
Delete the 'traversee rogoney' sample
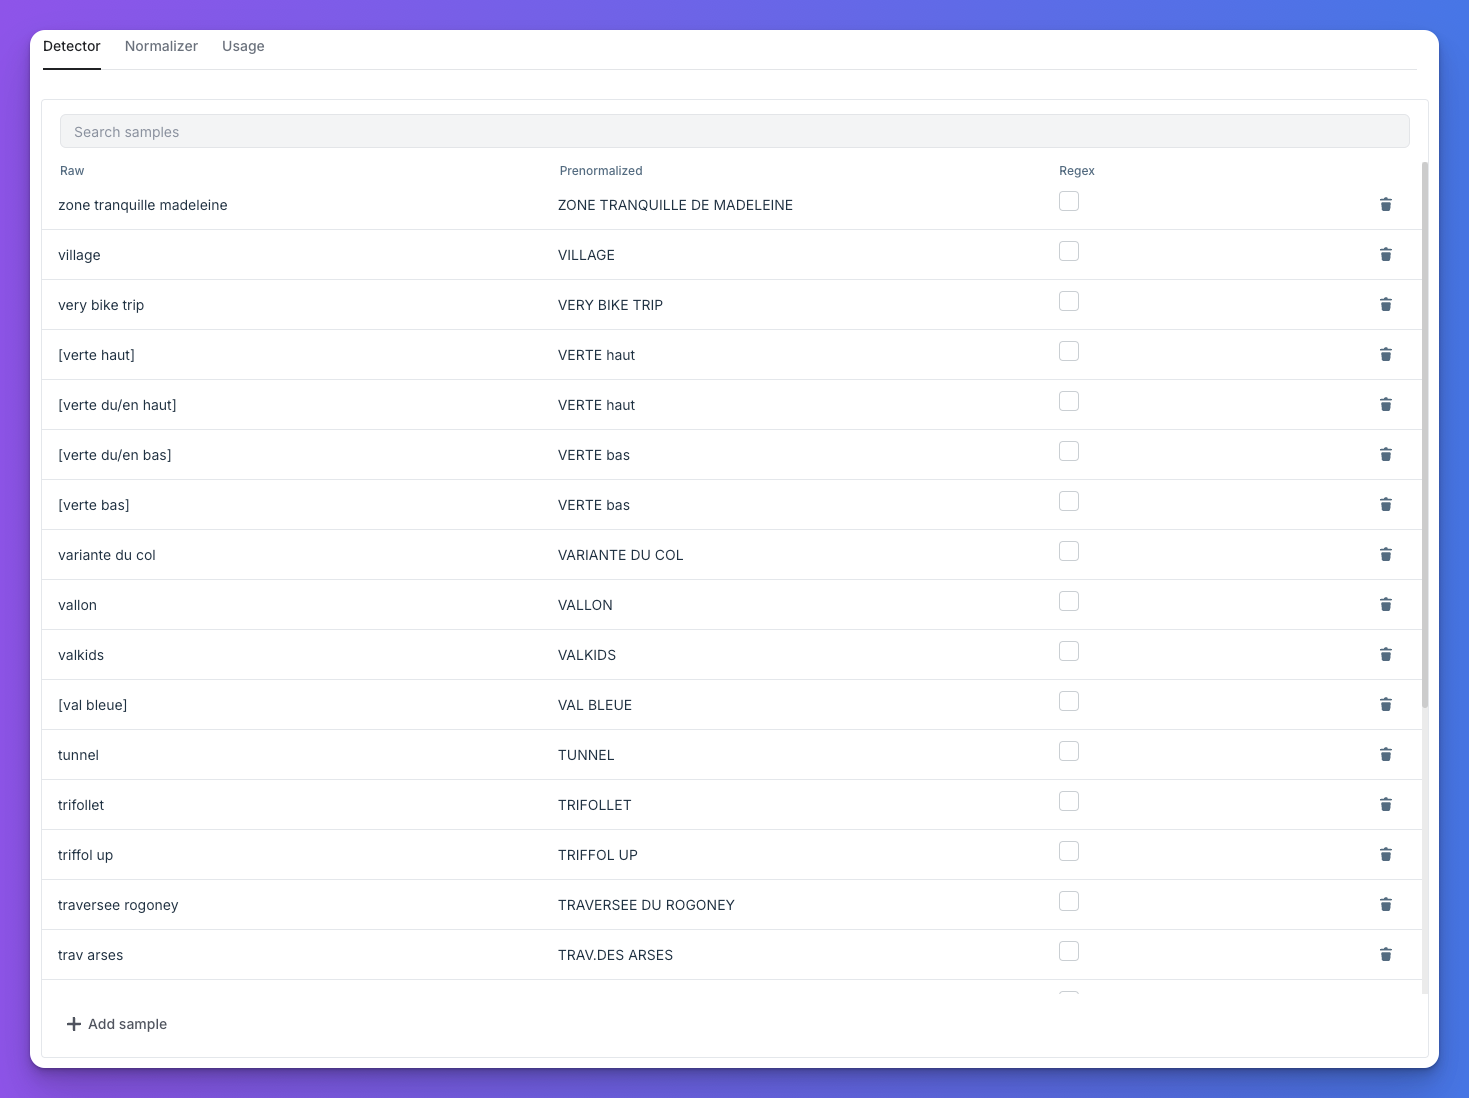(x=1386, y=904)
